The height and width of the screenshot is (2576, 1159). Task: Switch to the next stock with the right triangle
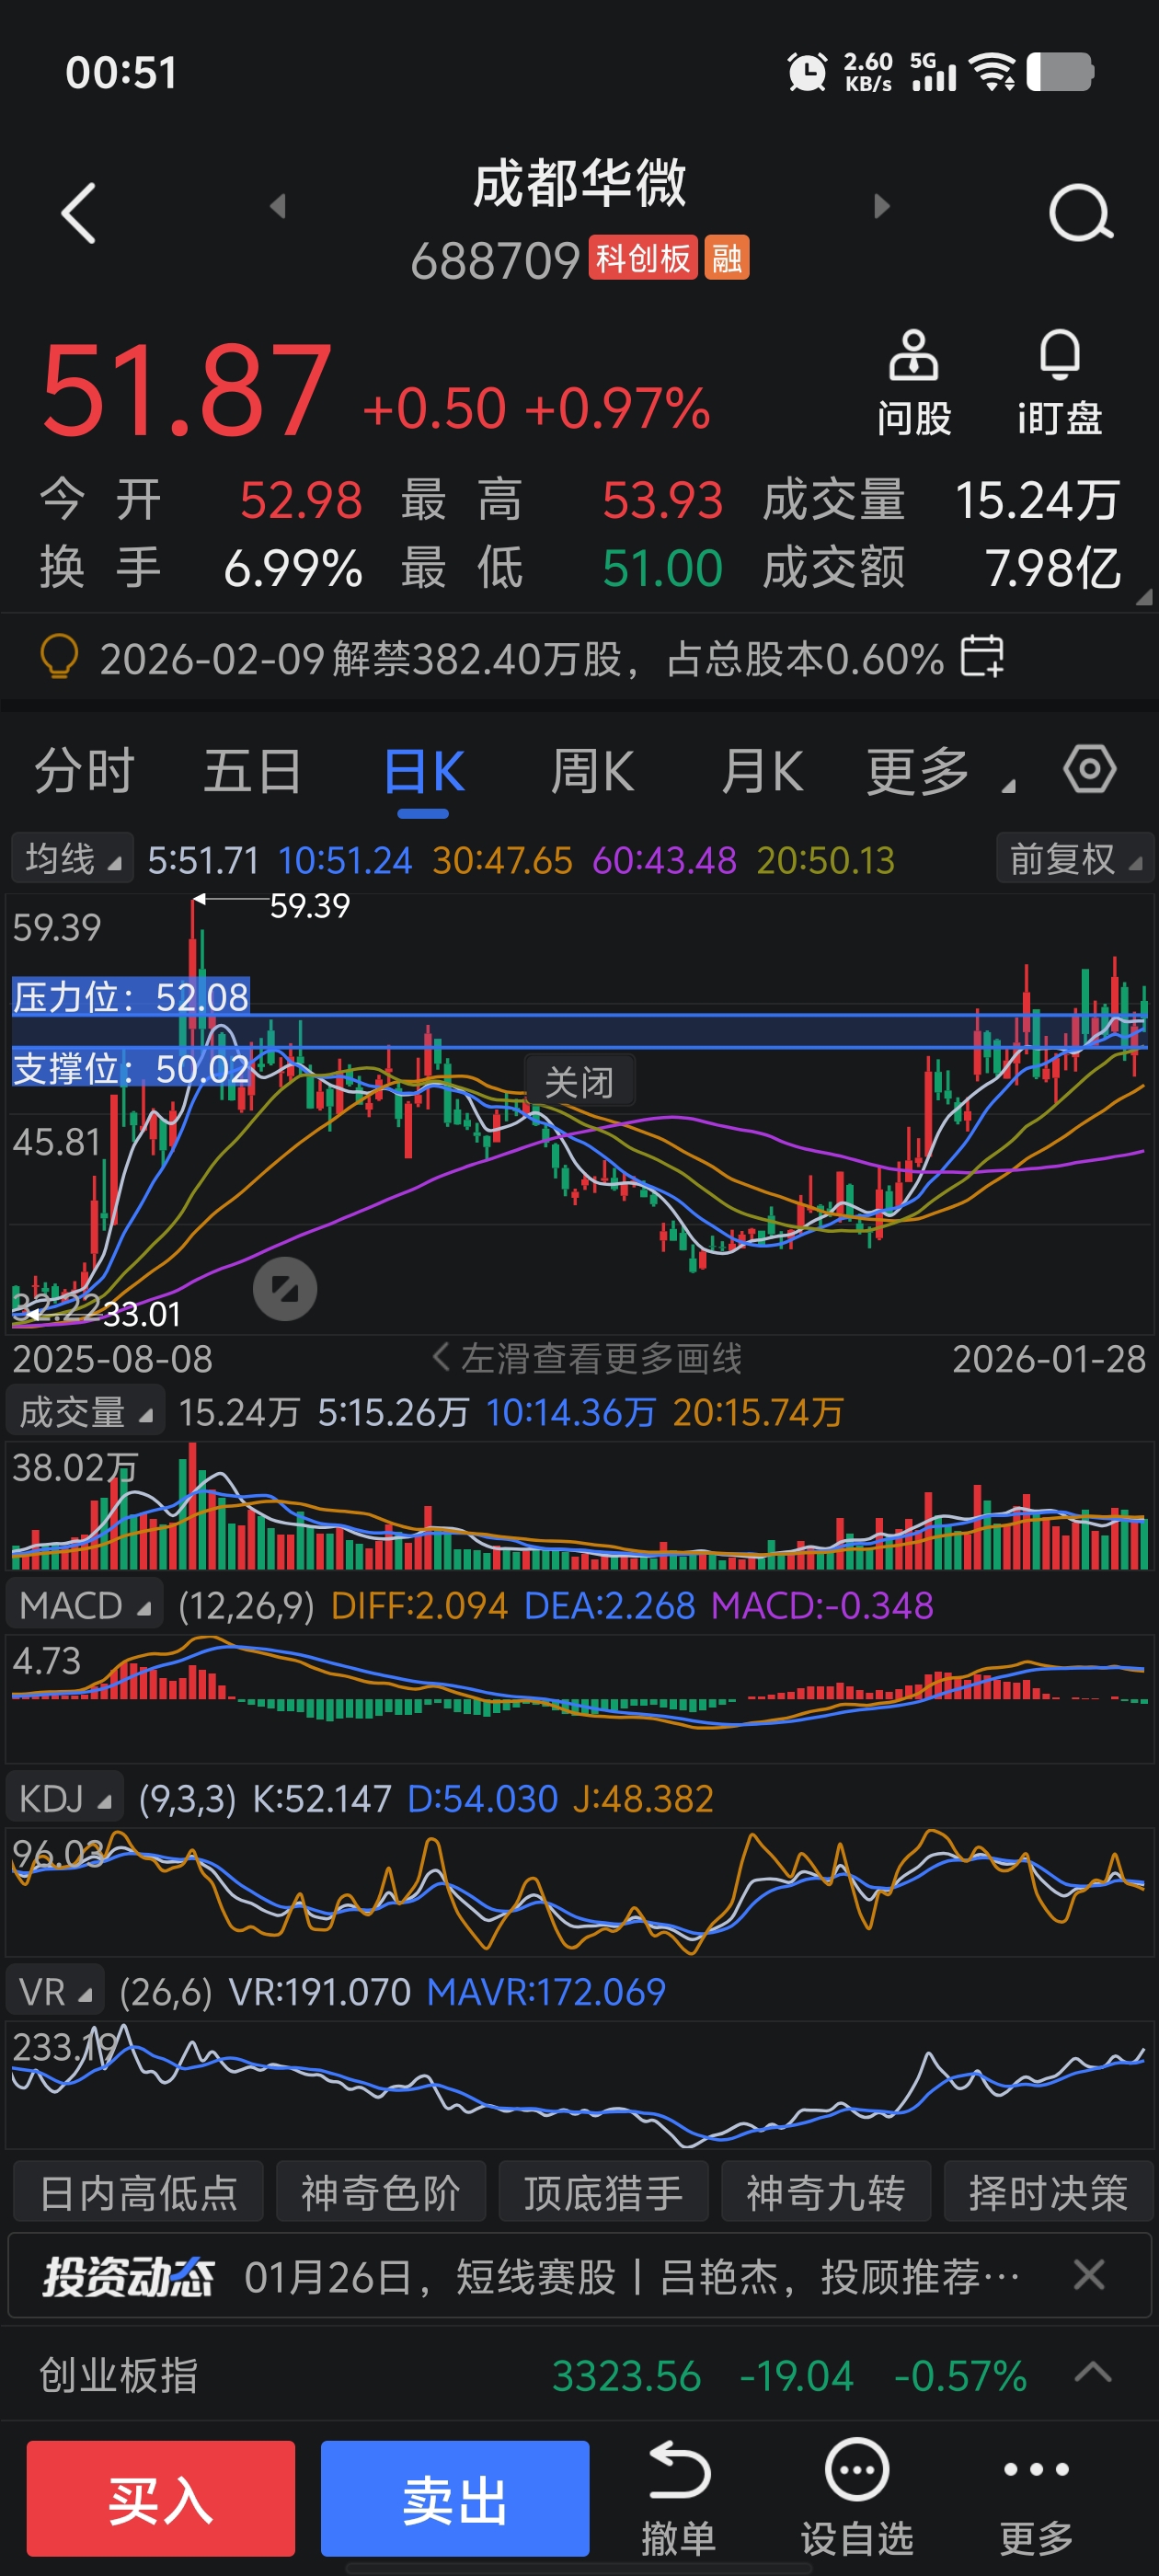tap(881, 206)
